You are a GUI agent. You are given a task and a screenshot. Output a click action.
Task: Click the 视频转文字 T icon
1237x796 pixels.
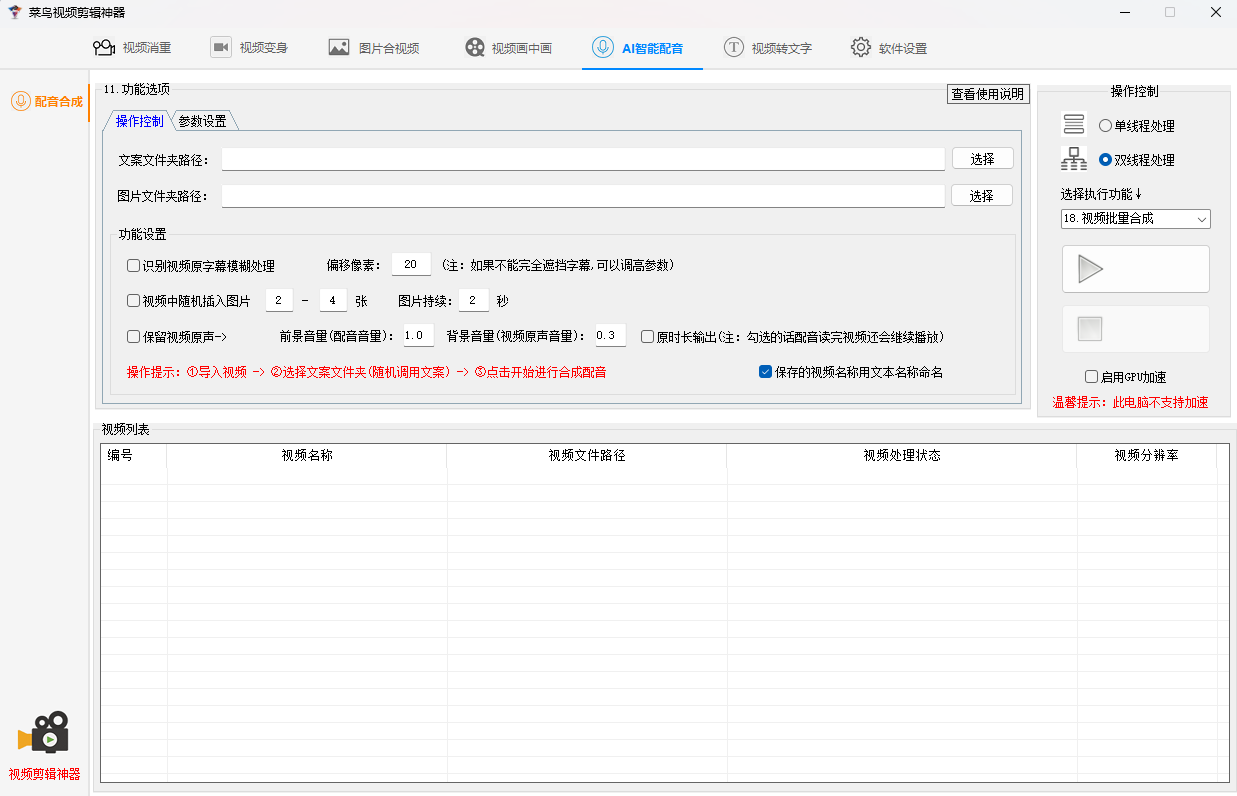[x=734, y=47]
